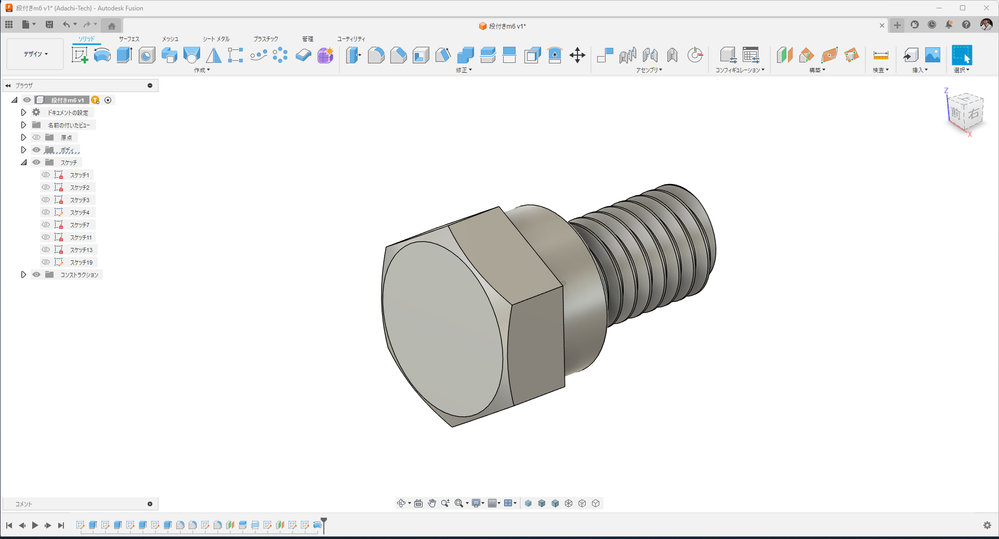The height and width of the screenshot is (539, 999).
Task: Open notifications bell icon
Action: click(x=949, y=25)
